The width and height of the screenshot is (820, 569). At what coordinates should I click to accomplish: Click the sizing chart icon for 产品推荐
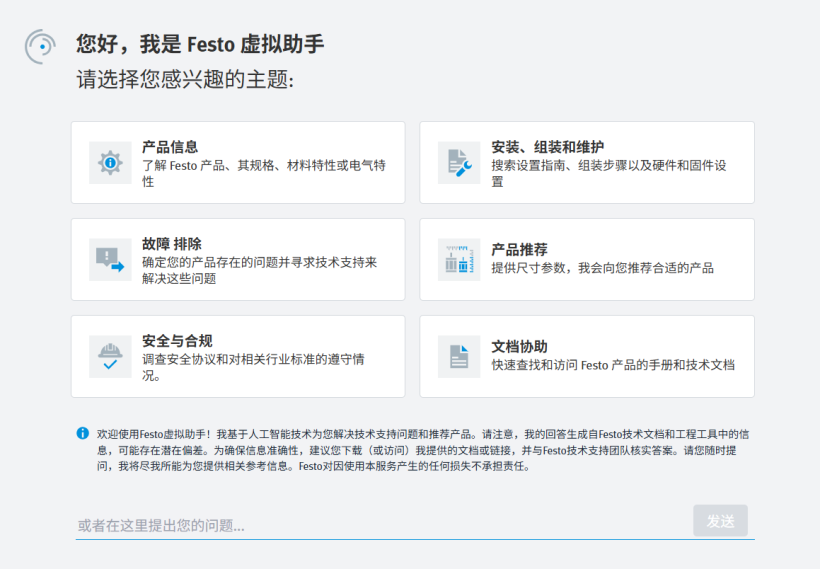pyautogui.click(x=459, y=259)
